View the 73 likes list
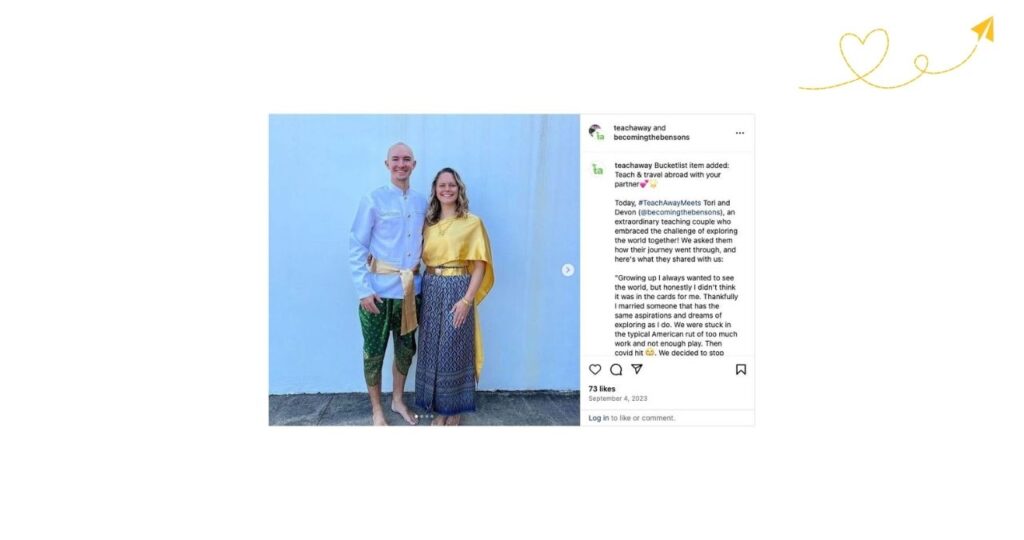The height and width of the screenshot is (540, 1024). (601, 389)
